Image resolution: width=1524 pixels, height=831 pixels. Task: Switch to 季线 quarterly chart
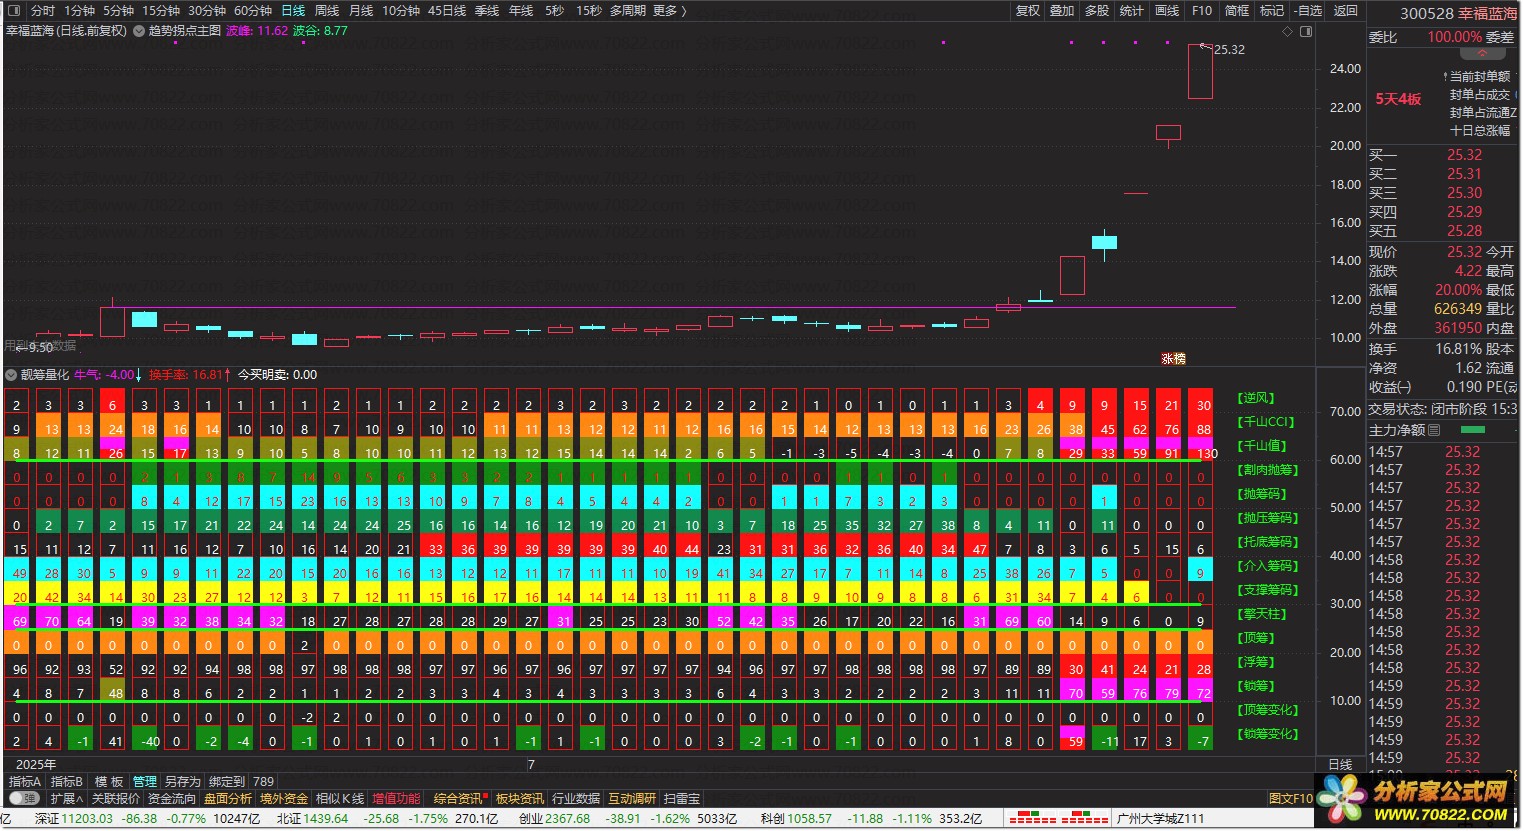(487, 10)
